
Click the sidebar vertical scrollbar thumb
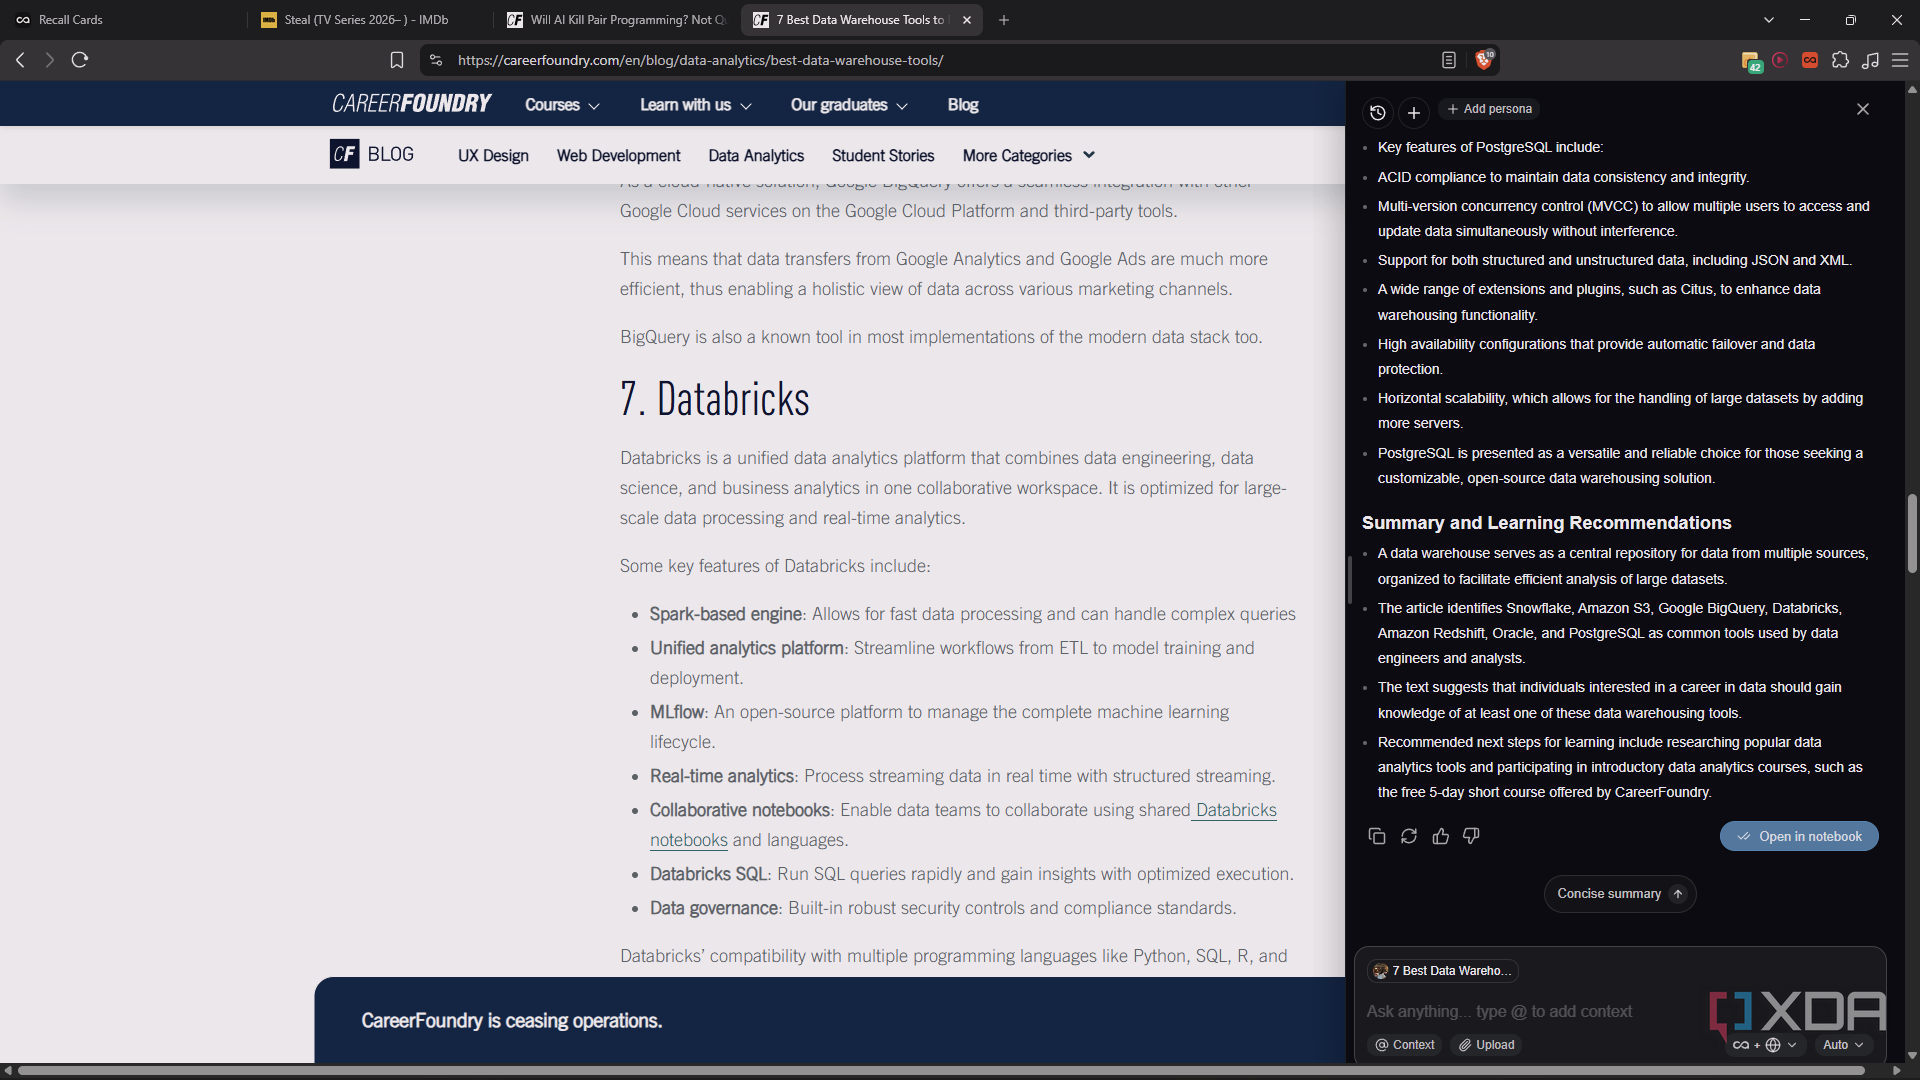(1912, 533)
